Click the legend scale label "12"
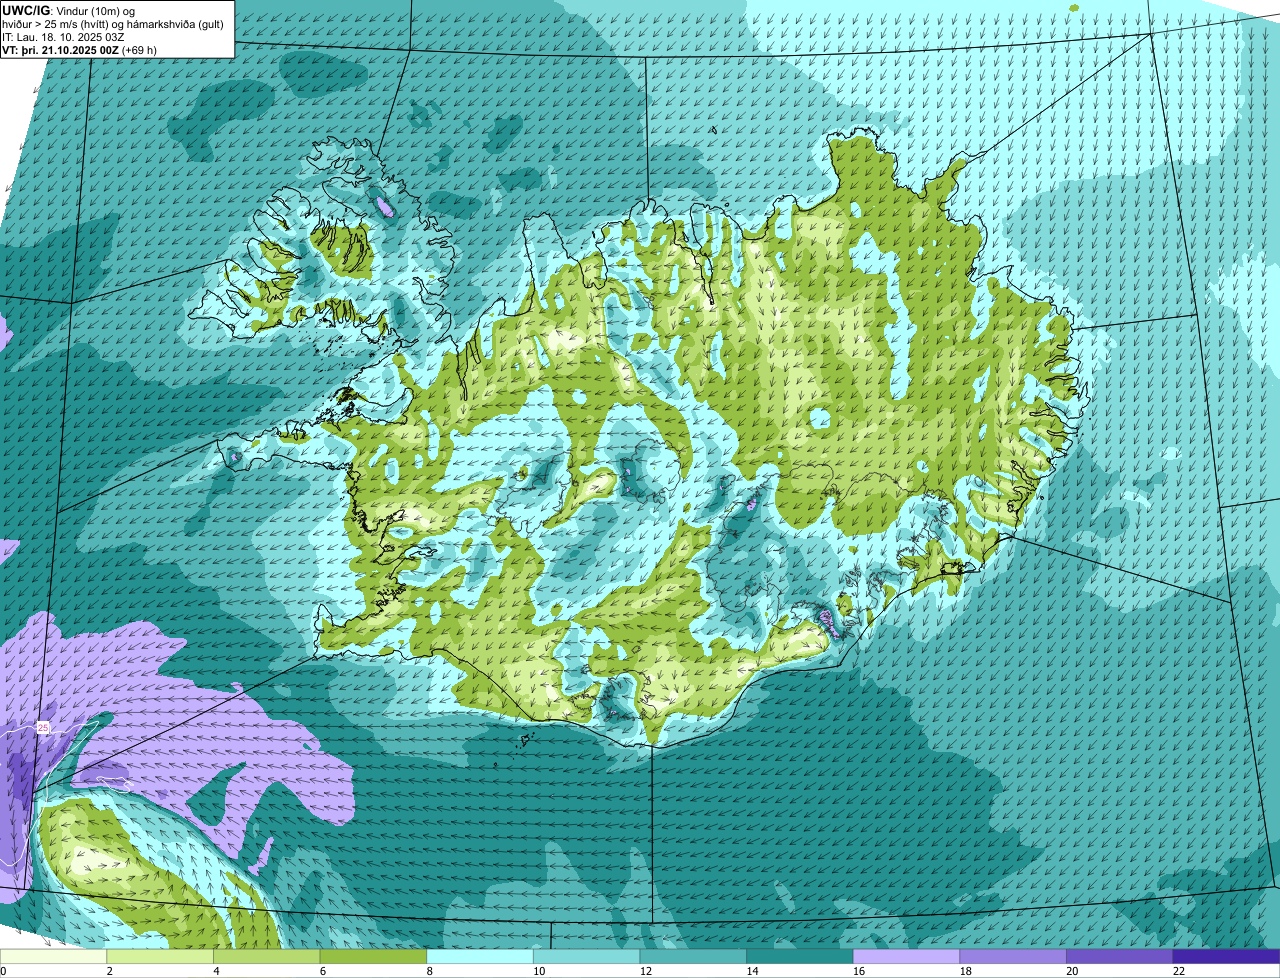 point(646,971)
